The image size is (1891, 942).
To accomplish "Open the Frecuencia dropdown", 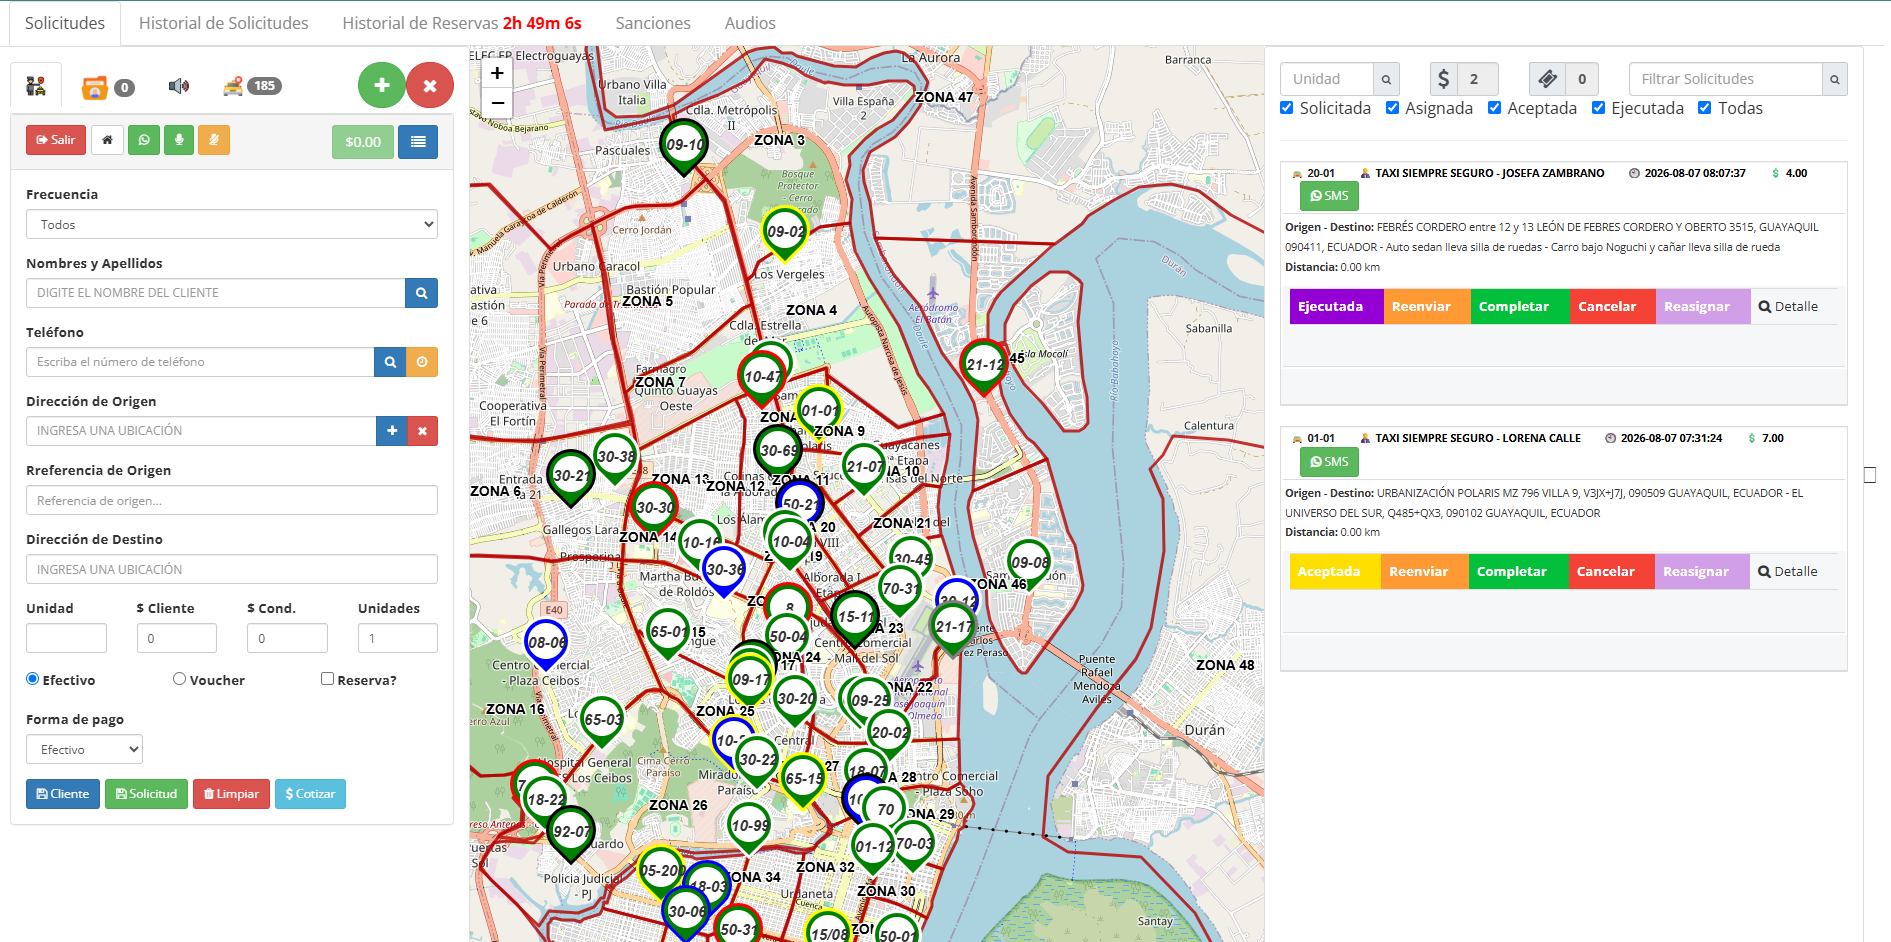I will [232, 224].
